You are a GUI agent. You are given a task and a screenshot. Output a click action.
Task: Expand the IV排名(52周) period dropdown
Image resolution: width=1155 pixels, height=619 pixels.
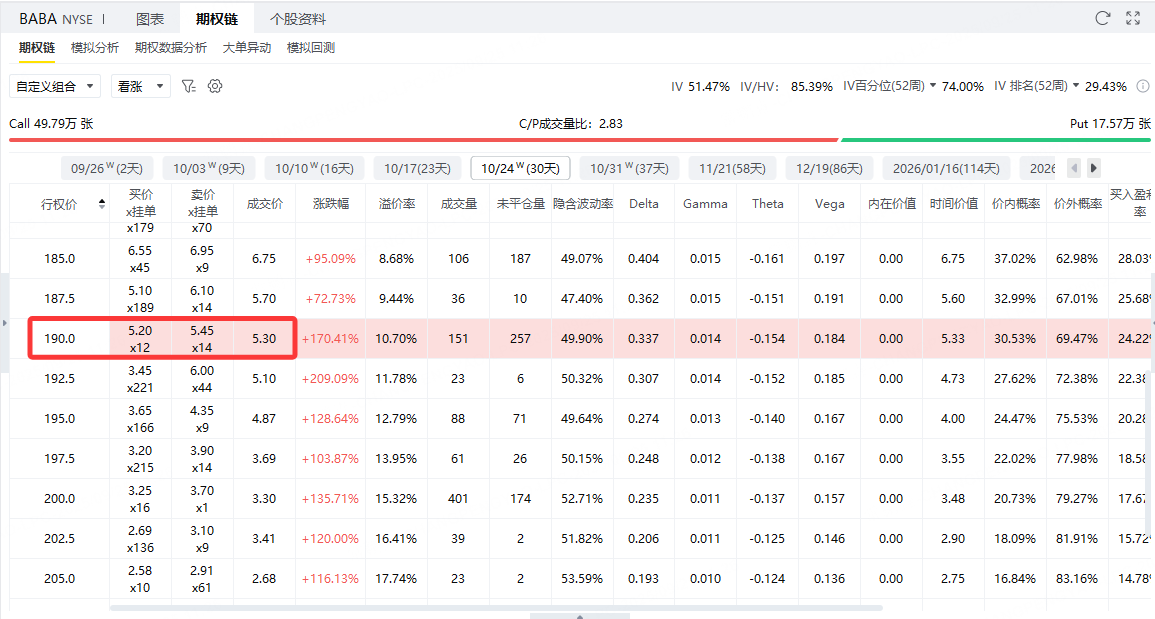[1076, 86]
